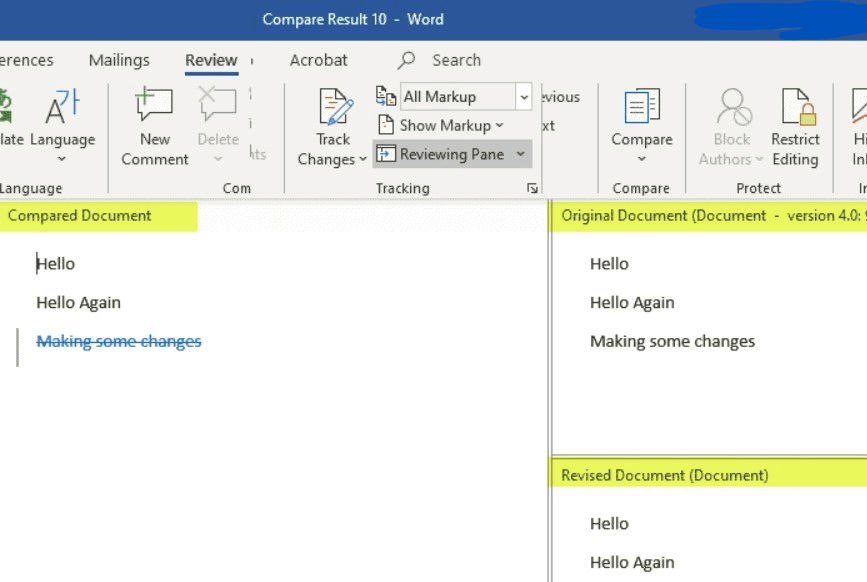Click 'Hello Again' in Original Document
Viewport: 867px width, 582px height.
click(x=632, y=302)
